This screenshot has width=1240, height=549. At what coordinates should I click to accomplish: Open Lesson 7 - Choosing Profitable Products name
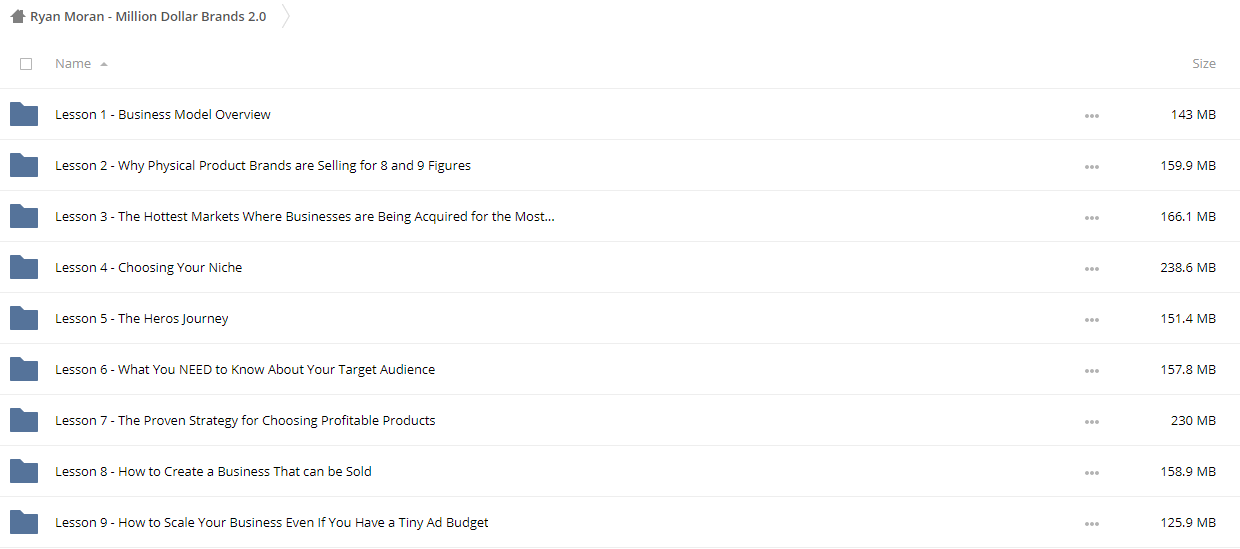point(245,420)
